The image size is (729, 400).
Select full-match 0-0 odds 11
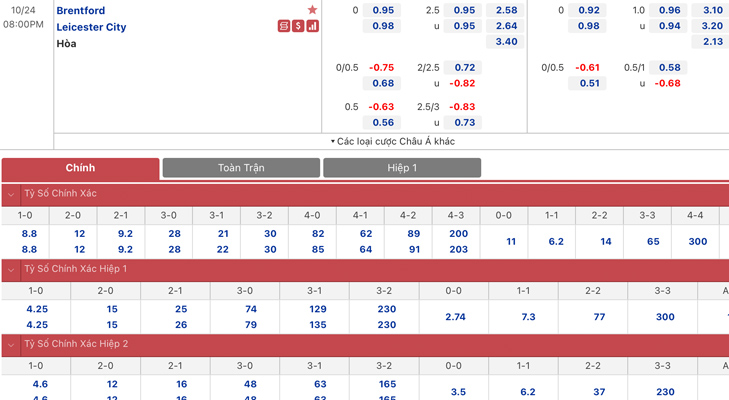[511, 242]
